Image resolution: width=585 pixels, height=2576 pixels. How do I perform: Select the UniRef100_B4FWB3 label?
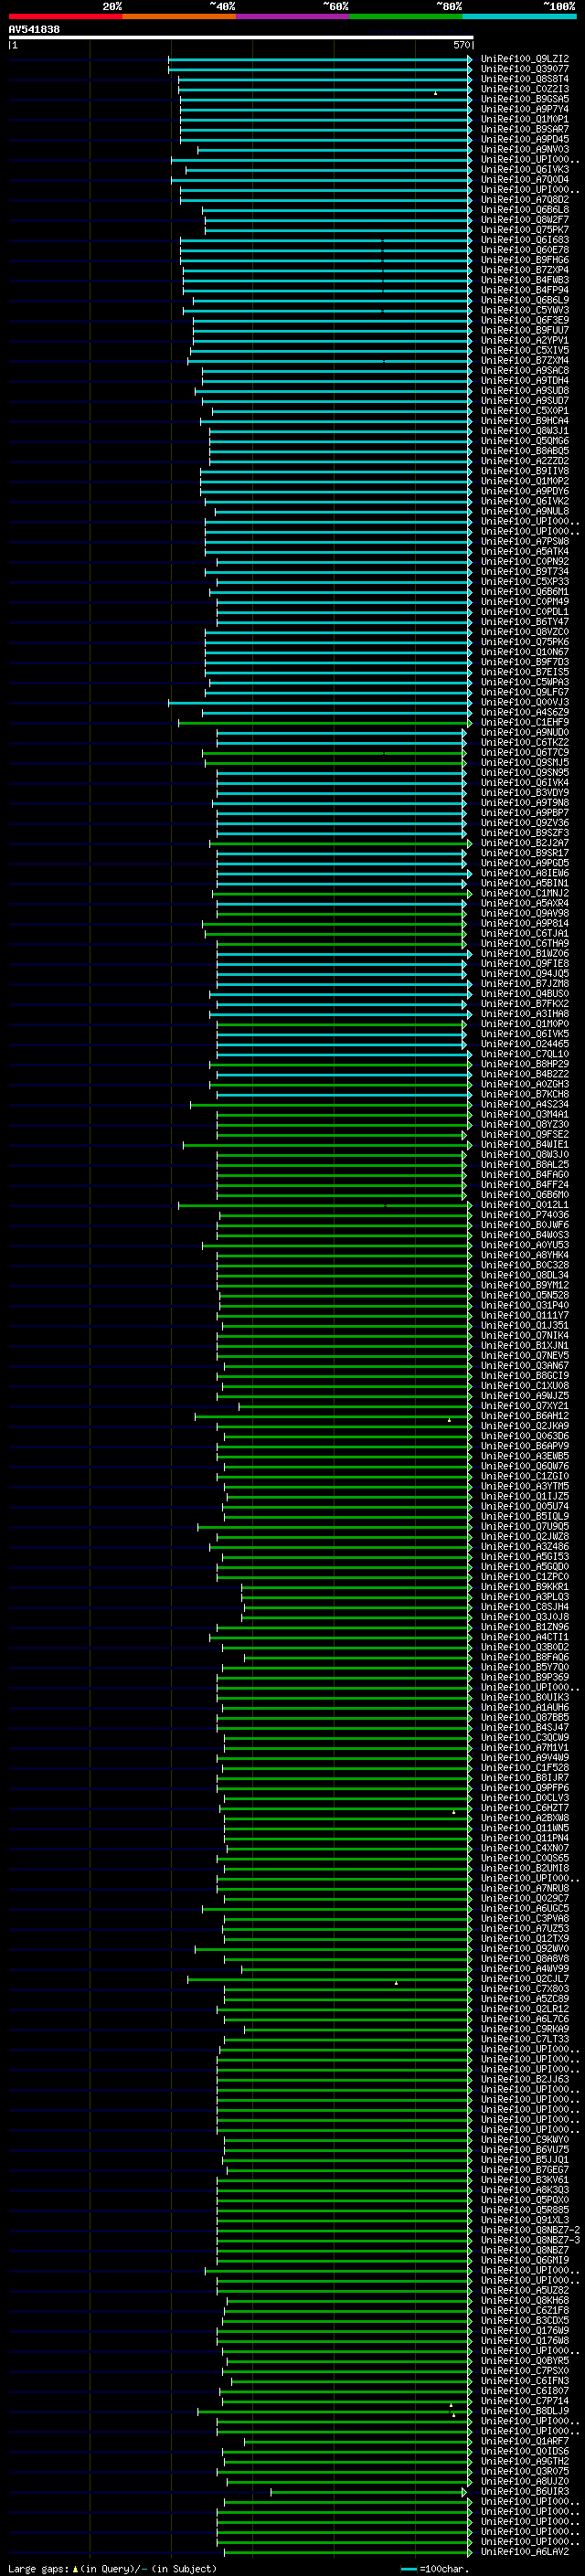pos(525,280)
